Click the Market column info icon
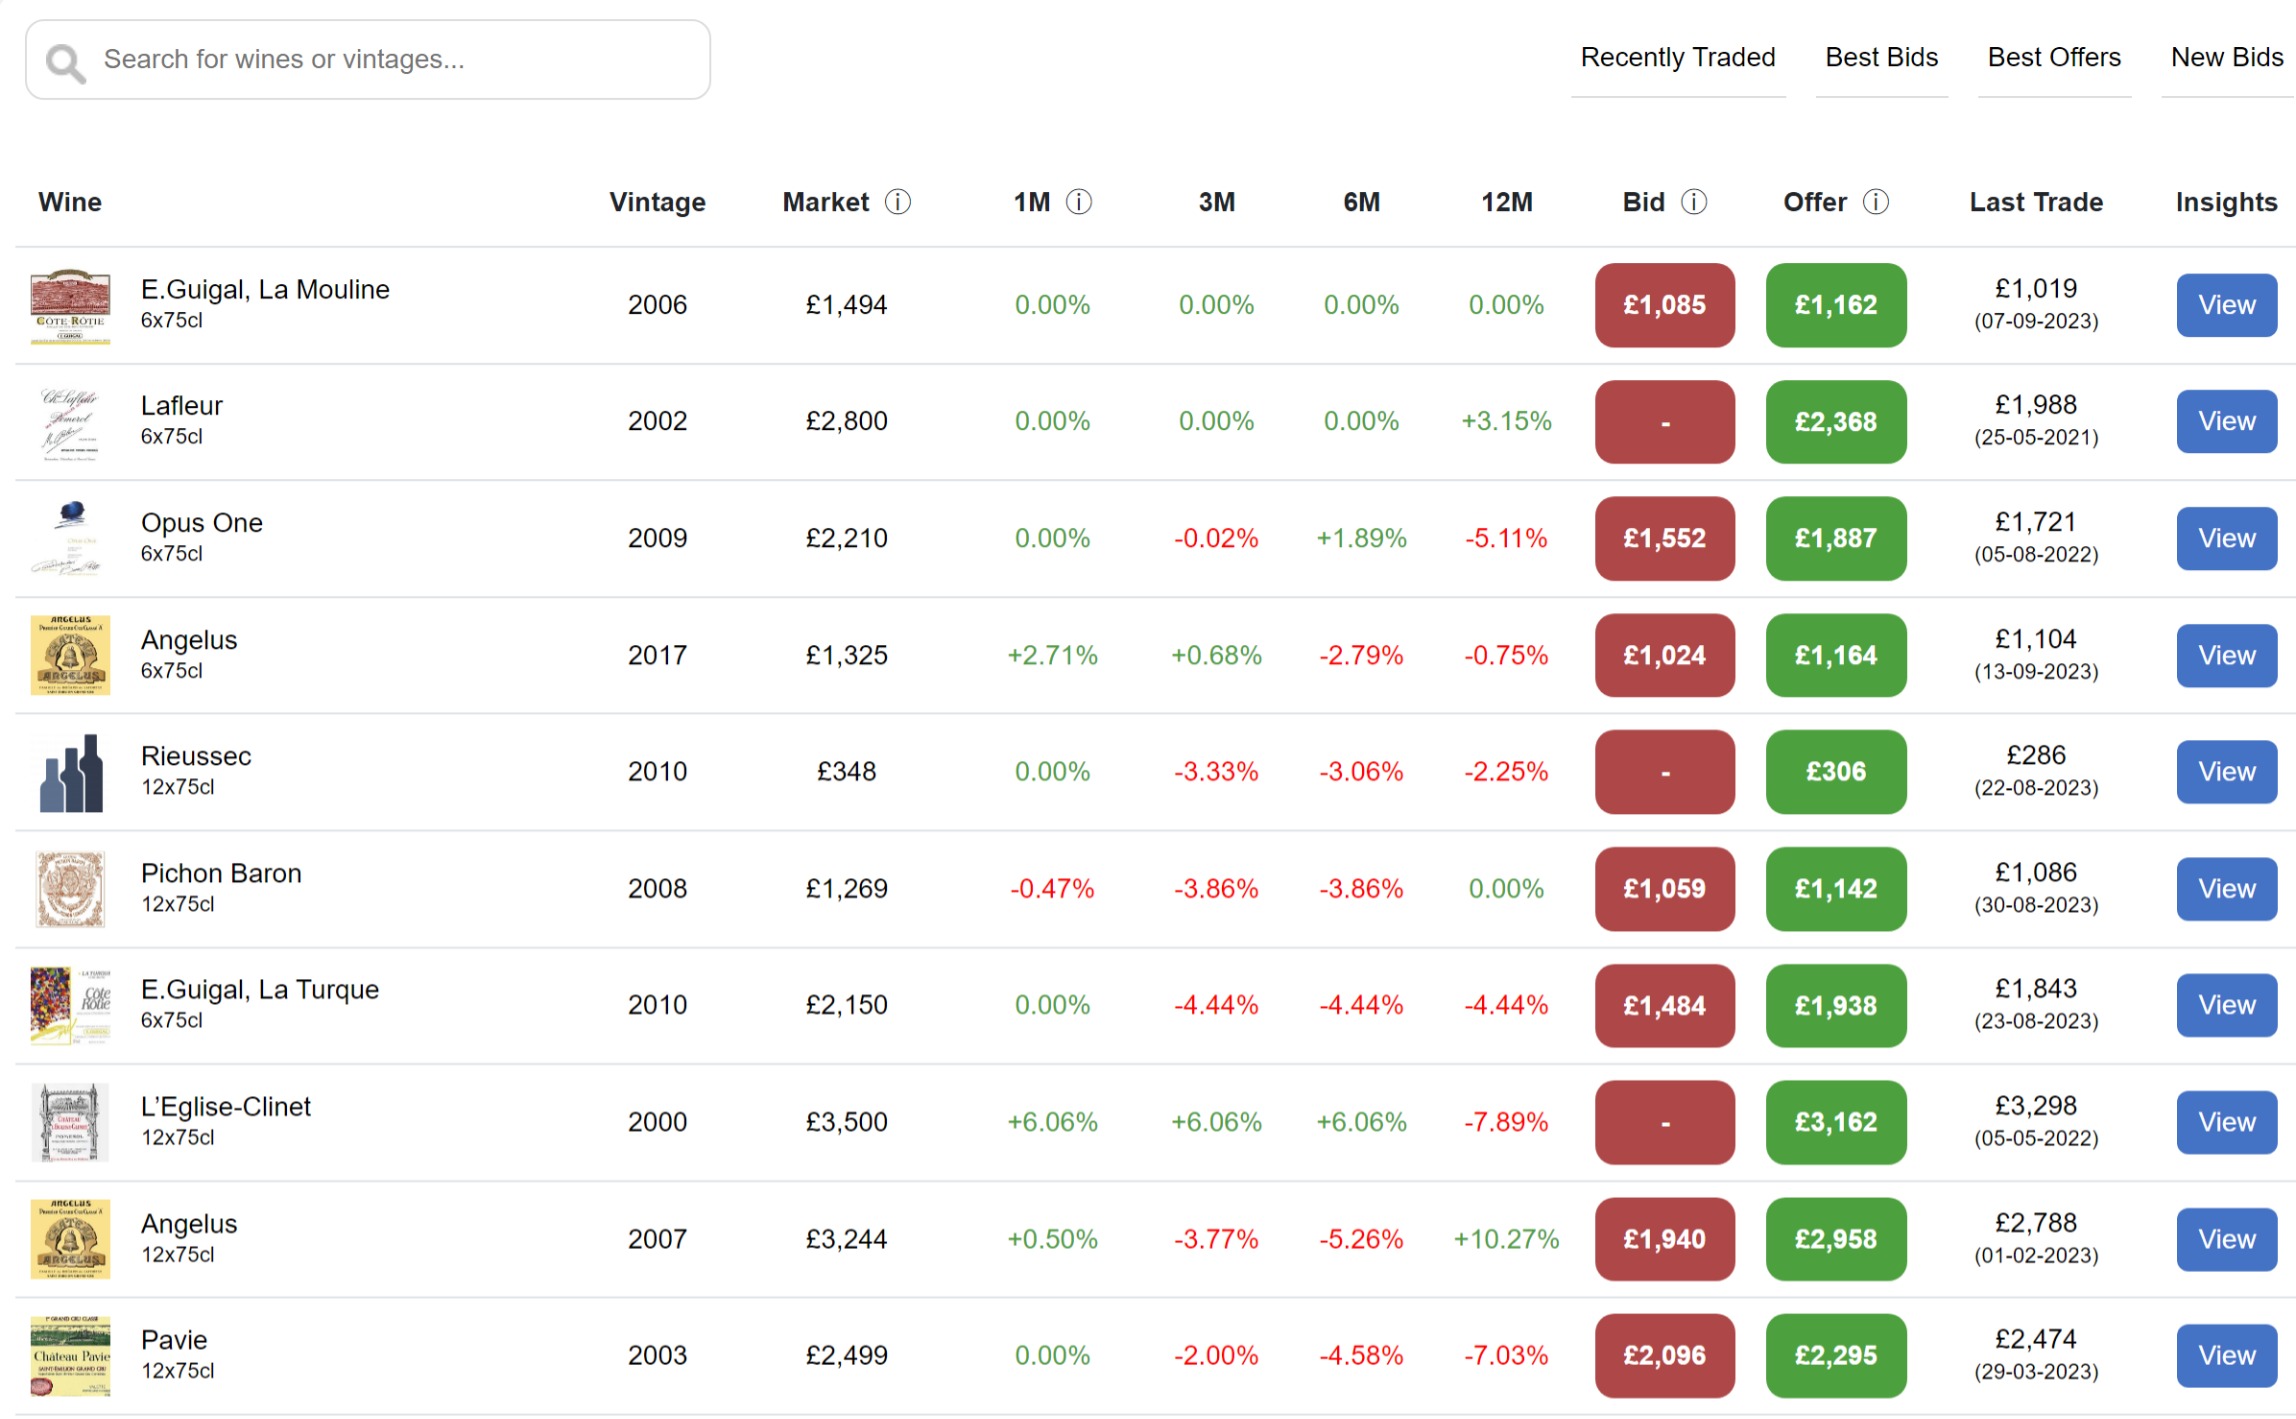 click(898, 202)
